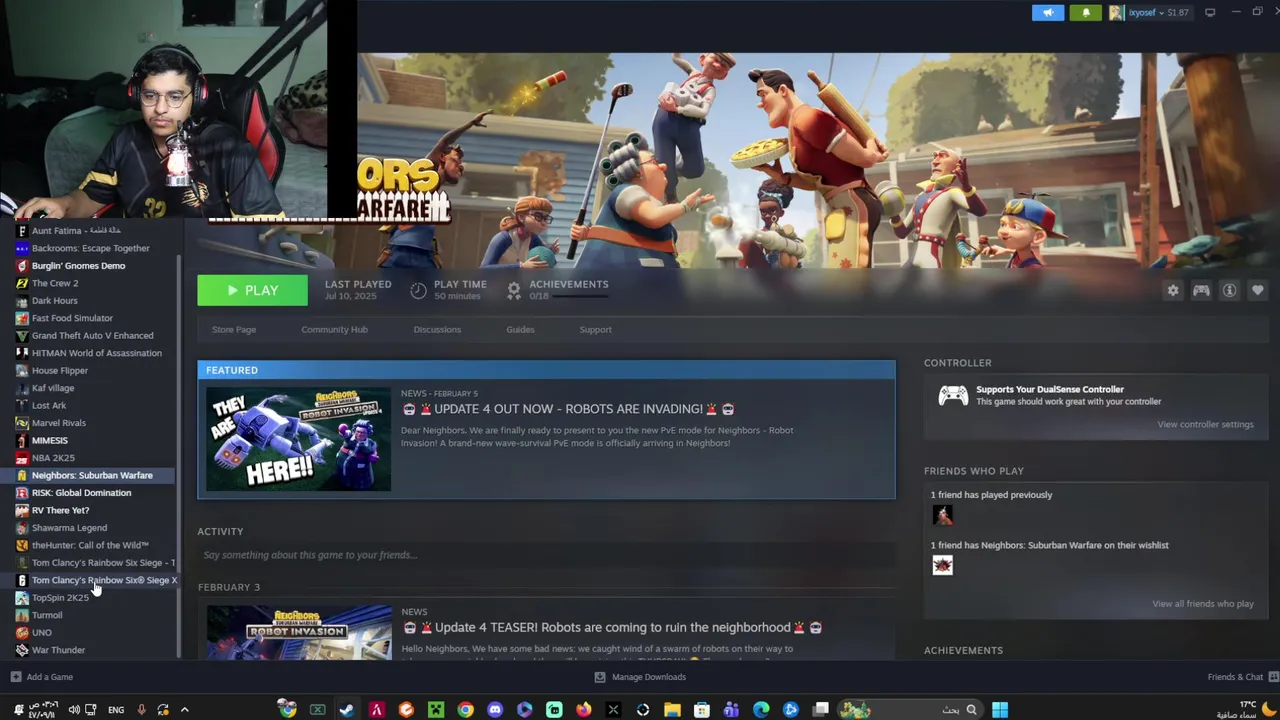The image size is (1280, 720).
Task: Show game info icon
Action: [x=1229, y=291]
